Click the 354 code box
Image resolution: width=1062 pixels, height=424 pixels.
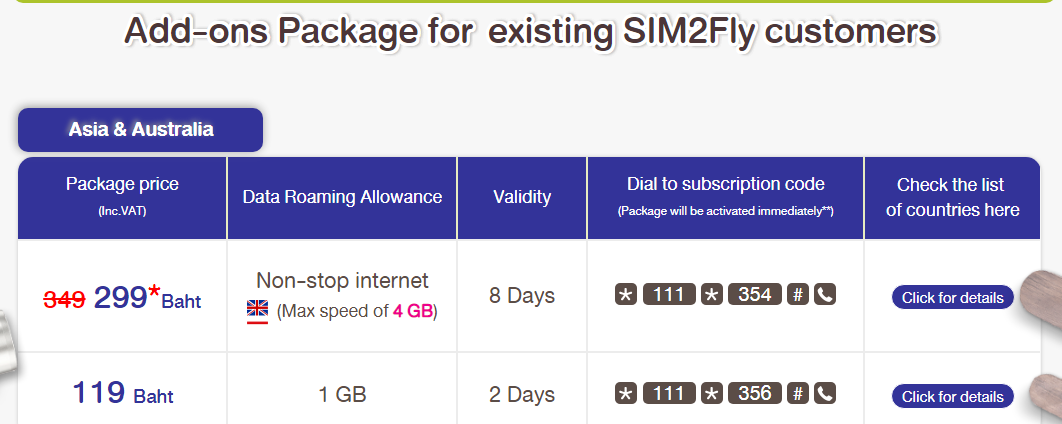[x=755, y=295]
